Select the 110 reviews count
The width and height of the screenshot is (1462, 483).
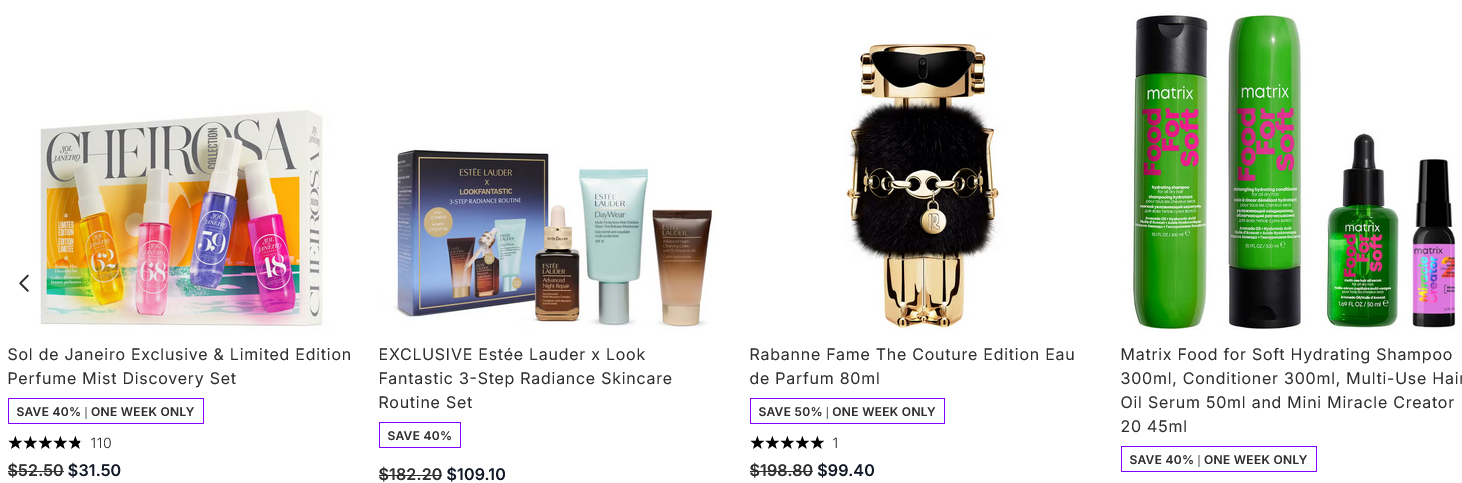tap(101, 443)
